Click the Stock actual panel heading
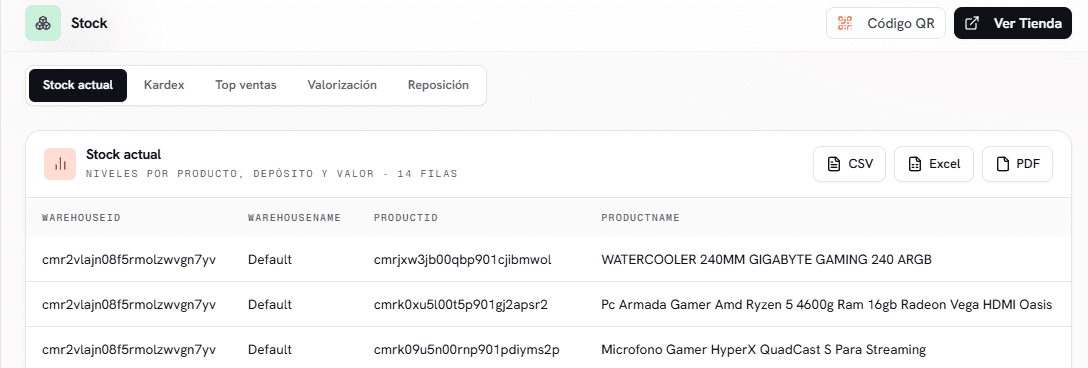Image resolution: width=1088 pixels, height=368 pixels. pyautogui.click(x=124, y=154)
